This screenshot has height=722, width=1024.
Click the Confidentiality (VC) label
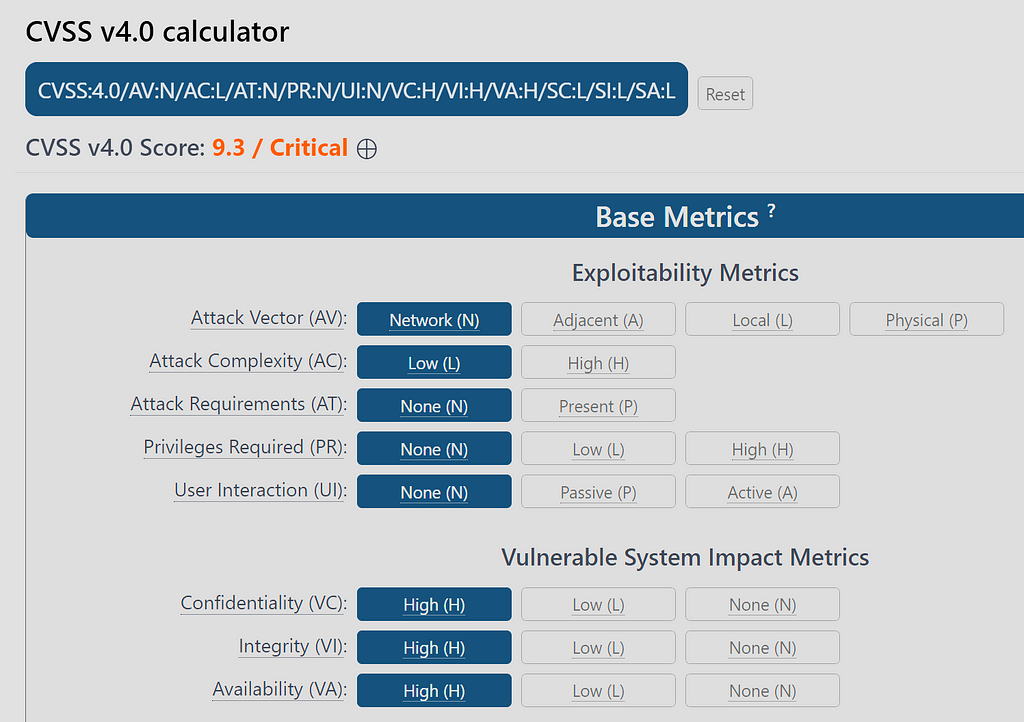click(x=263, y=603)
